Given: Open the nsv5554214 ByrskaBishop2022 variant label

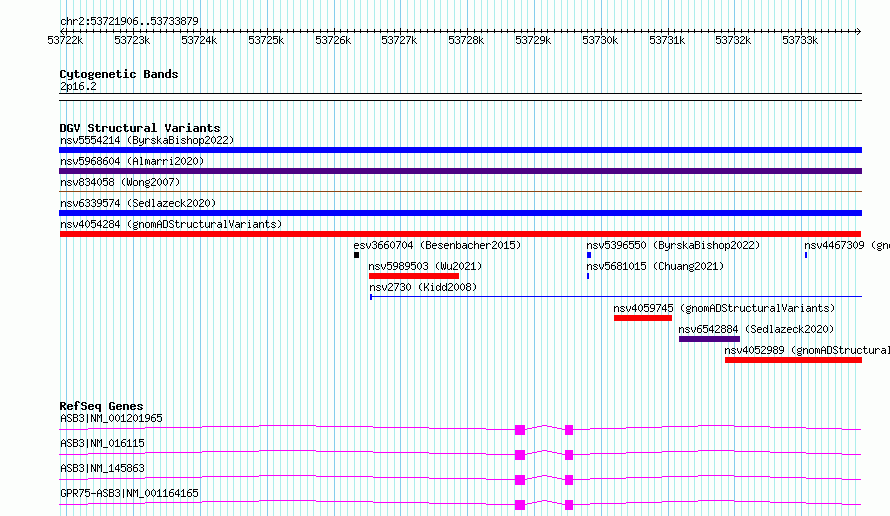Looking at the screenshot, I should (147, 140).
